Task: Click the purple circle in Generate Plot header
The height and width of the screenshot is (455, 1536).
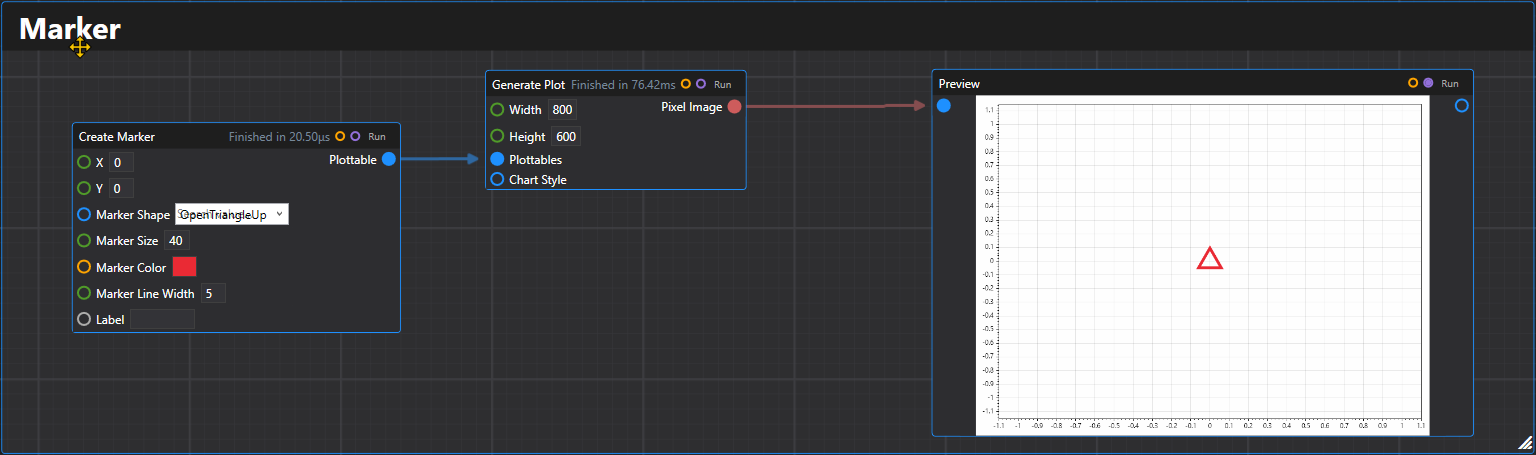Action: pos(701,84)
